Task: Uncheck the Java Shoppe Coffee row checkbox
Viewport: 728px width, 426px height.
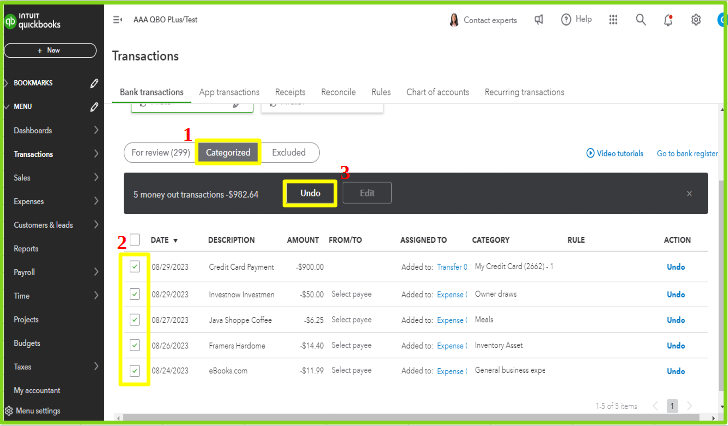Action: 135,320
